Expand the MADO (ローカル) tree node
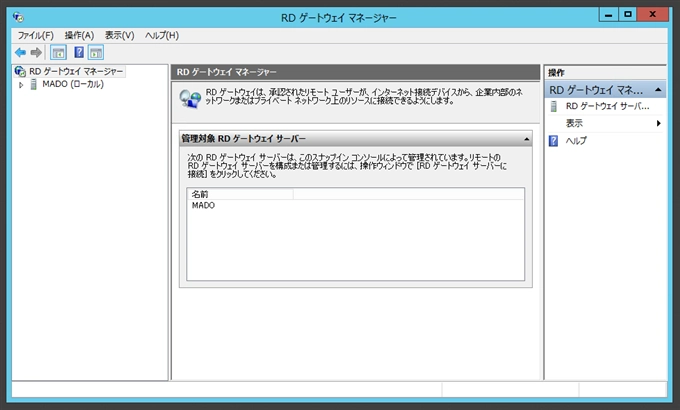This screenshot has height=410, width=680. click(21, 85)
